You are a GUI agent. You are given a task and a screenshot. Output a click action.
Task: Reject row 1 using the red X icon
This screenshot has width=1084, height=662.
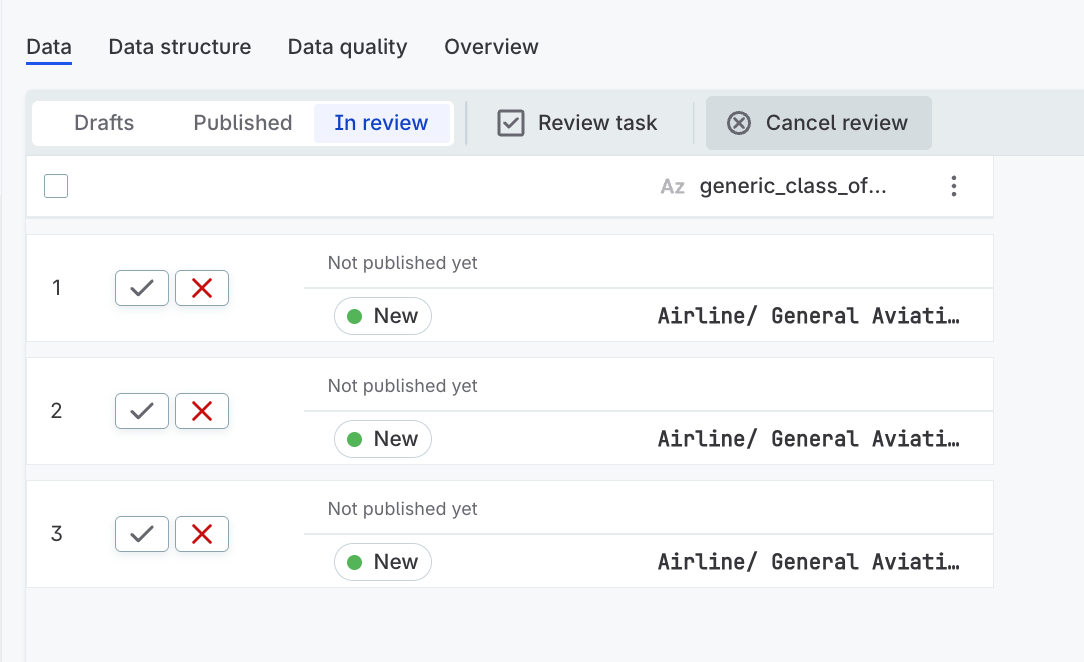(202, 287)
